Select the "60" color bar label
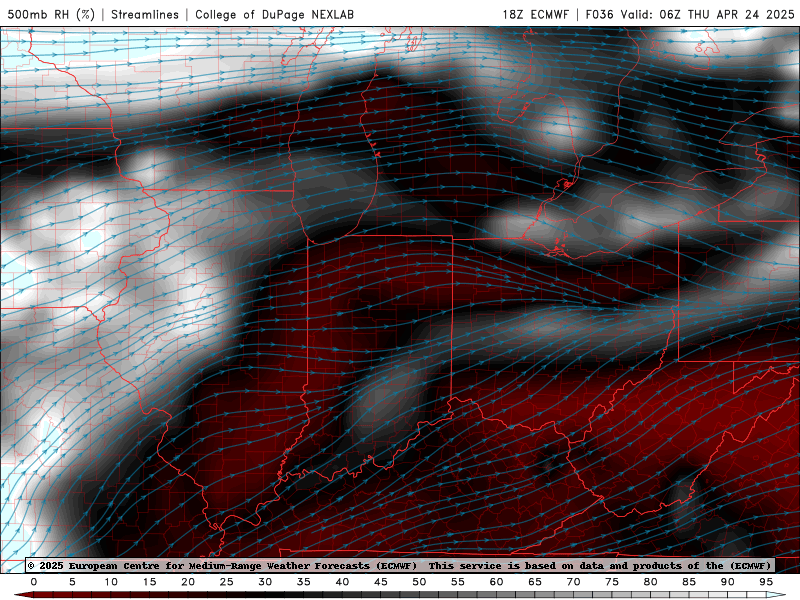This screenshot has height=600, width=800. click(x=496, y=582)
